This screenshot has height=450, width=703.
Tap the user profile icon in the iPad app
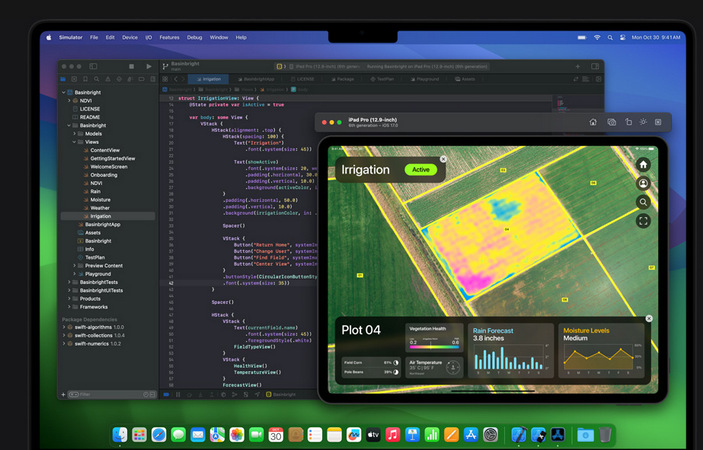coord(643,183)
